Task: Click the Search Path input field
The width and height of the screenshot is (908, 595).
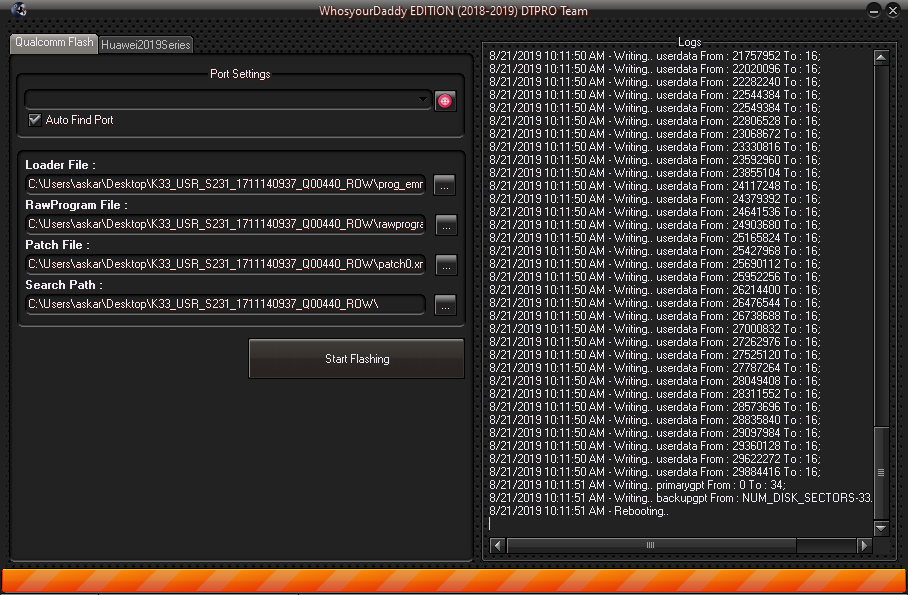Action: point(225,304)
